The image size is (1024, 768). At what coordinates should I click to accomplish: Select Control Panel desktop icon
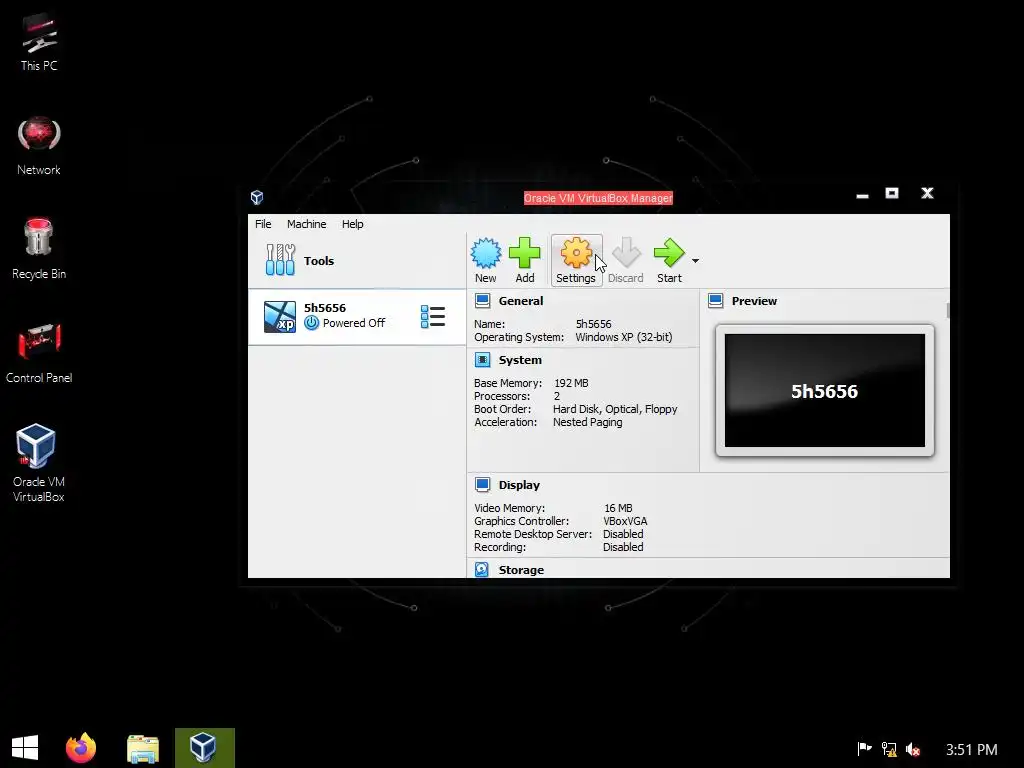(39, 353)
